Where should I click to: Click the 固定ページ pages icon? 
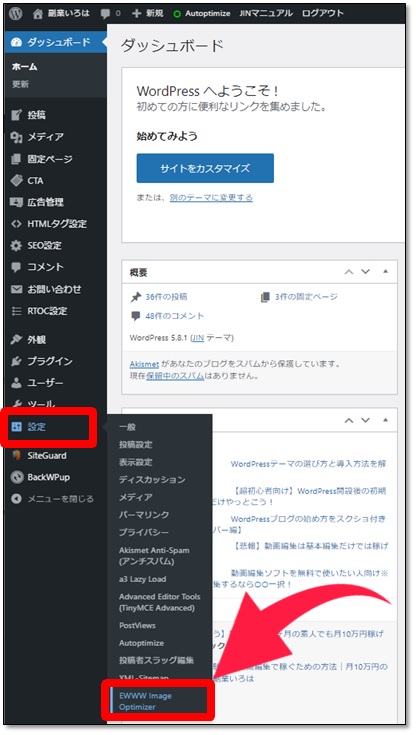pos(16,159)
